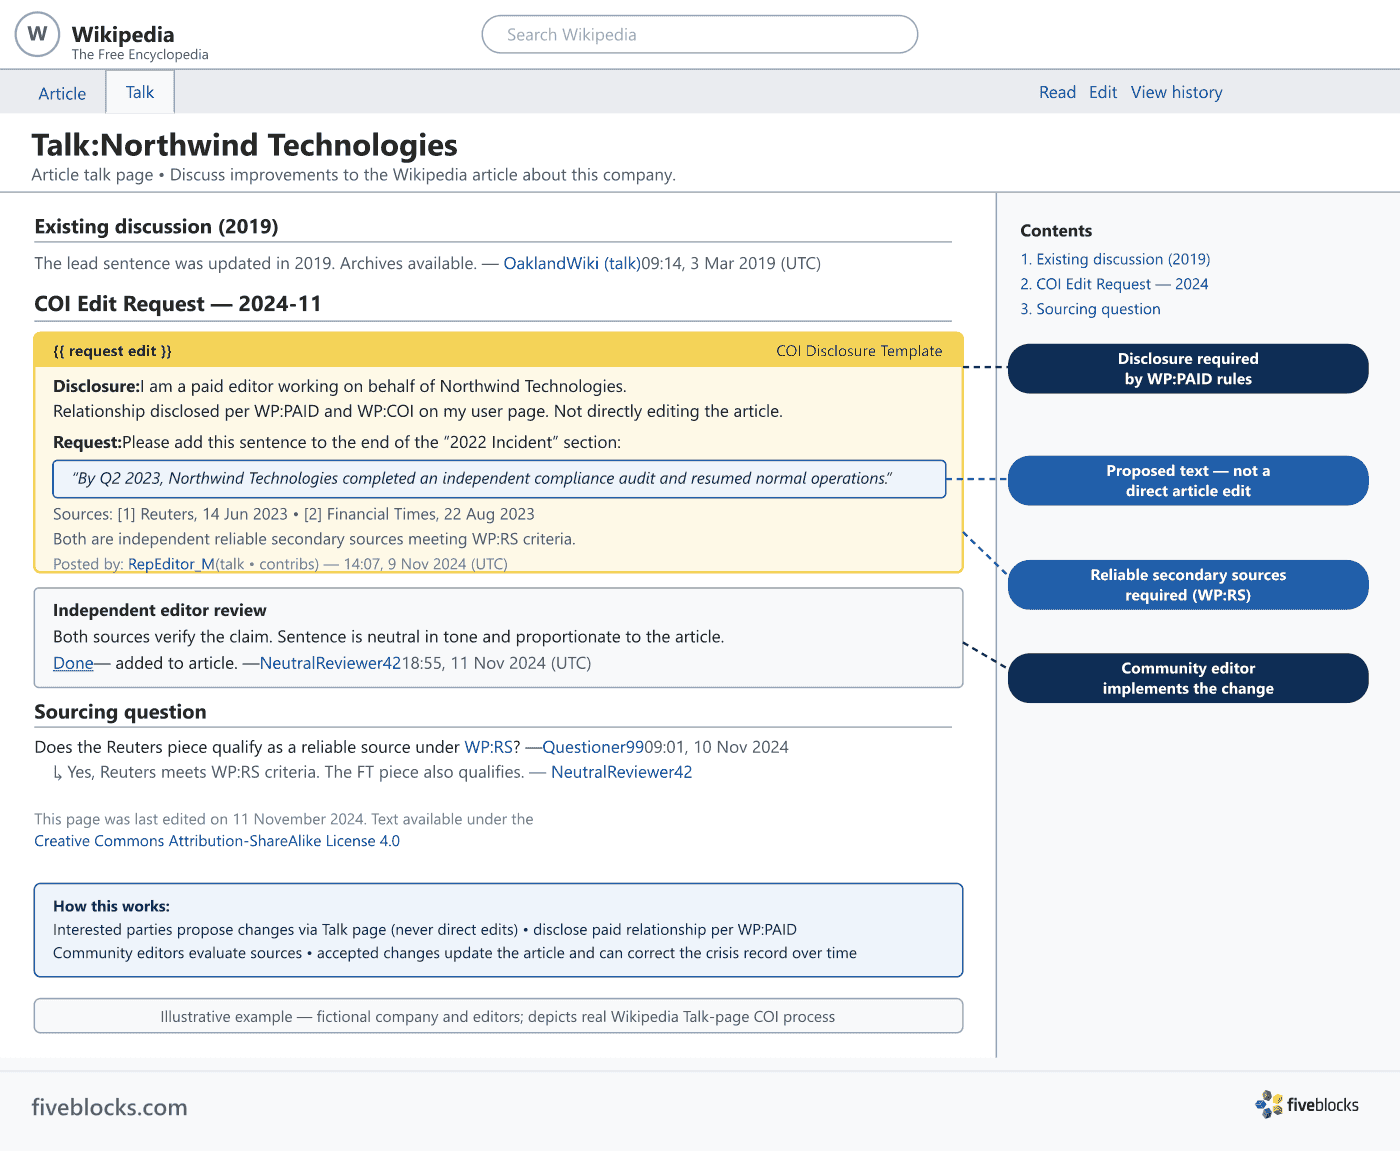Click 'Proposed text — not a direct article edit' callout
The image size is (1400, 1151).
[x=1188, y=480]
